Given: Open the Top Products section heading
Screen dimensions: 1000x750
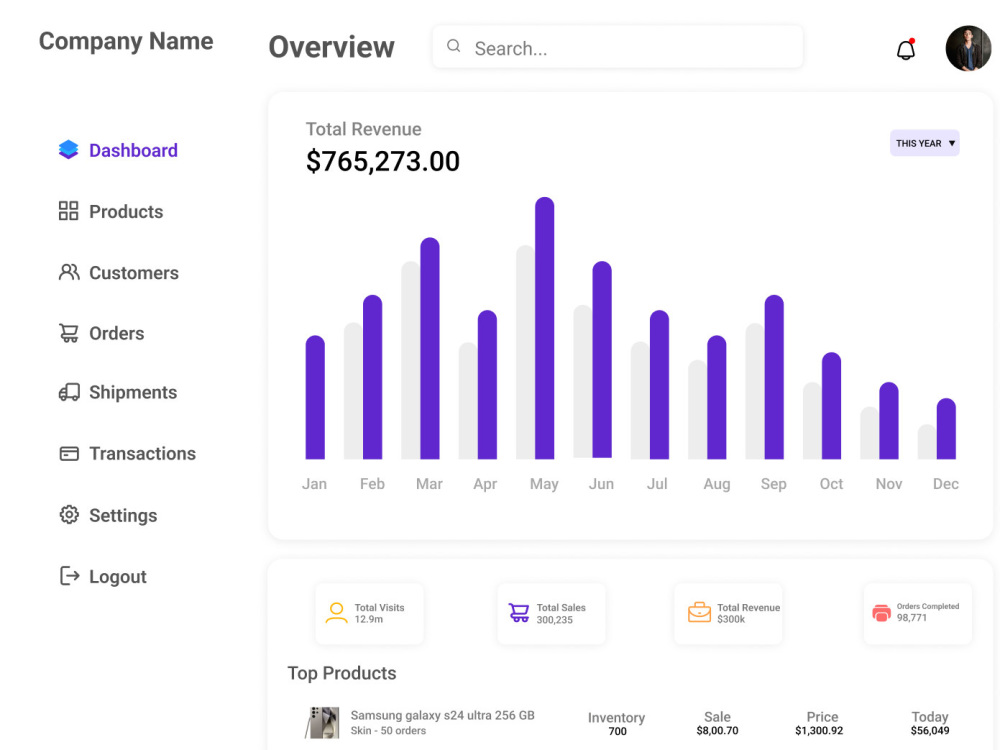Looking at the screenshot, I should click(342, 673).
